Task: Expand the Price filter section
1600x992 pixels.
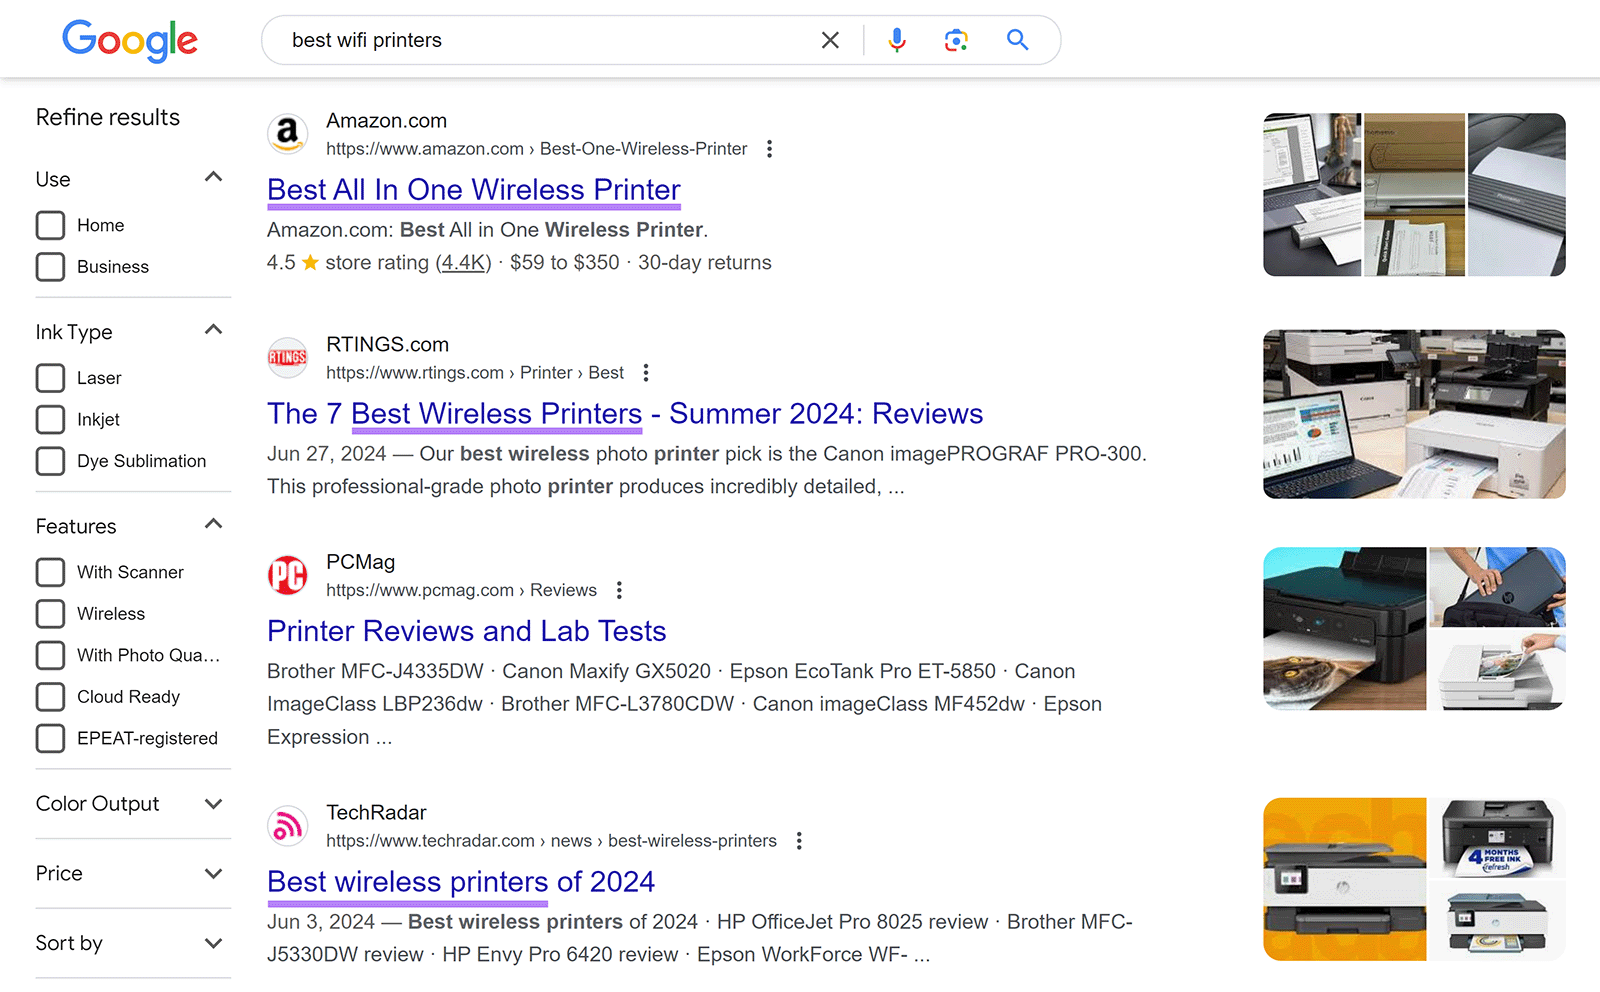Action: [213, 873]
